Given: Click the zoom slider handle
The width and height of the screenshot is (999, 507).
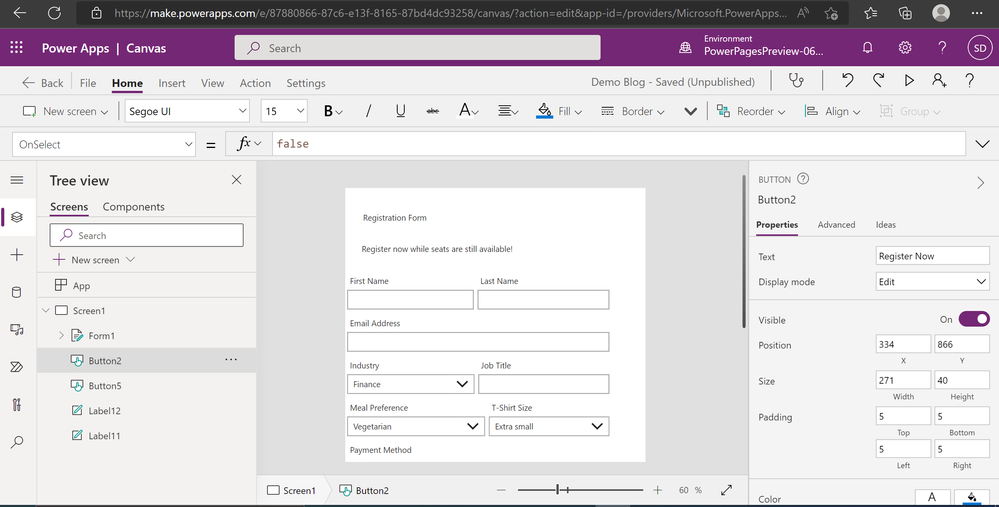Looking at the screenshot, I should [x=557, y=490].
